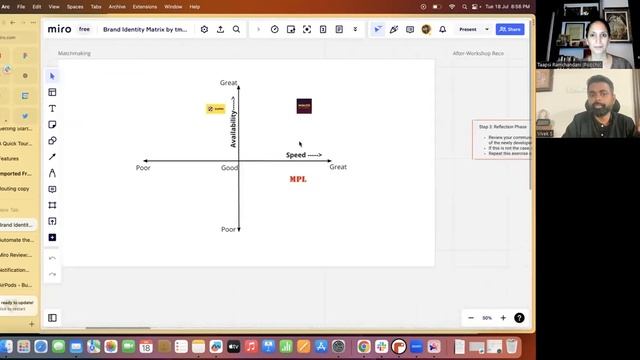Open the Miro Review tab in Arc sidebar
The image size is (640, 360).
(17, 255)
